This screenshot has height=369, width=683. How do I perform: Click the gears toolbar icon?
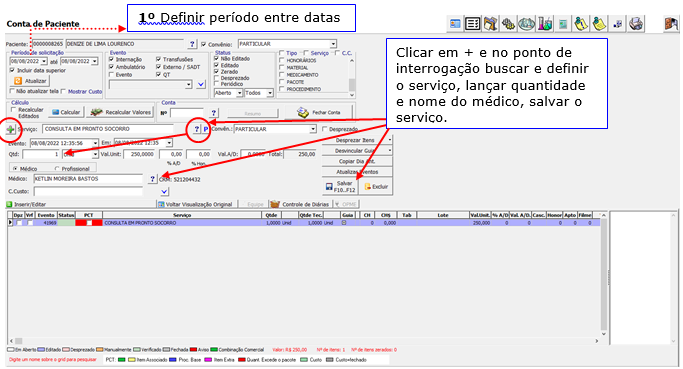pyautogui.click(x=508, y=24)
